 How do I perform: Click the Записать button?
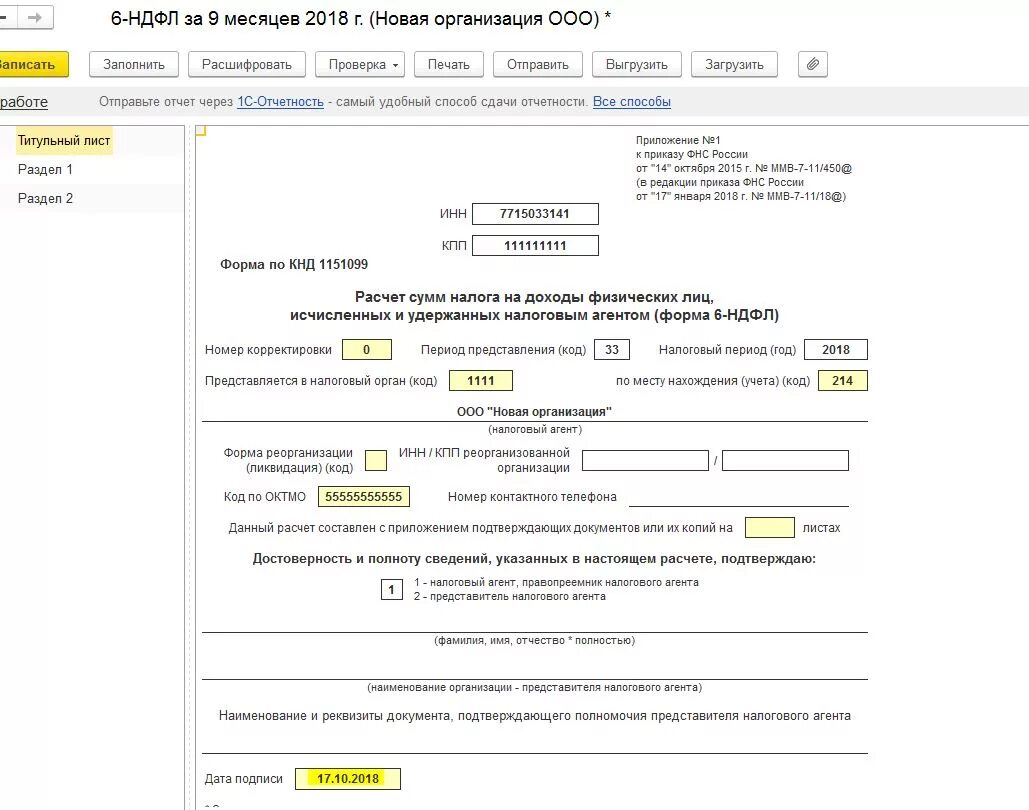point(32,64)
